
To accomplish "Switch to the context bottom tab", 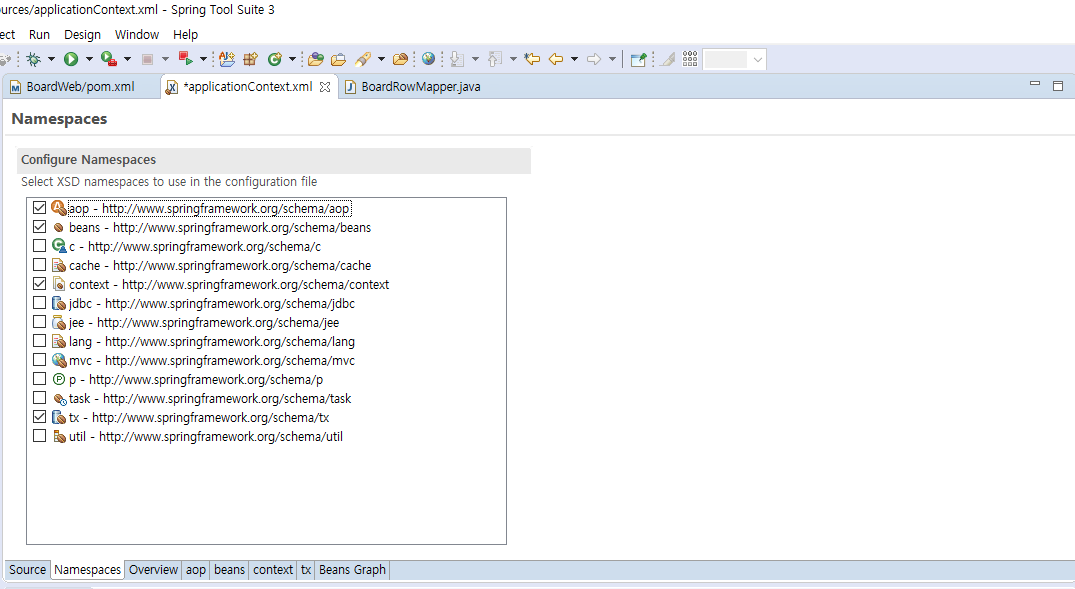I will tap(273, 570).
